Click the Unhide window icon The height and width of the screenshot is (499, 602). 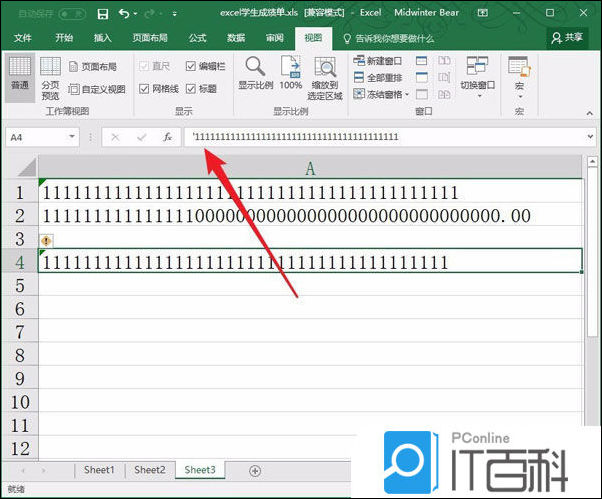422,94
